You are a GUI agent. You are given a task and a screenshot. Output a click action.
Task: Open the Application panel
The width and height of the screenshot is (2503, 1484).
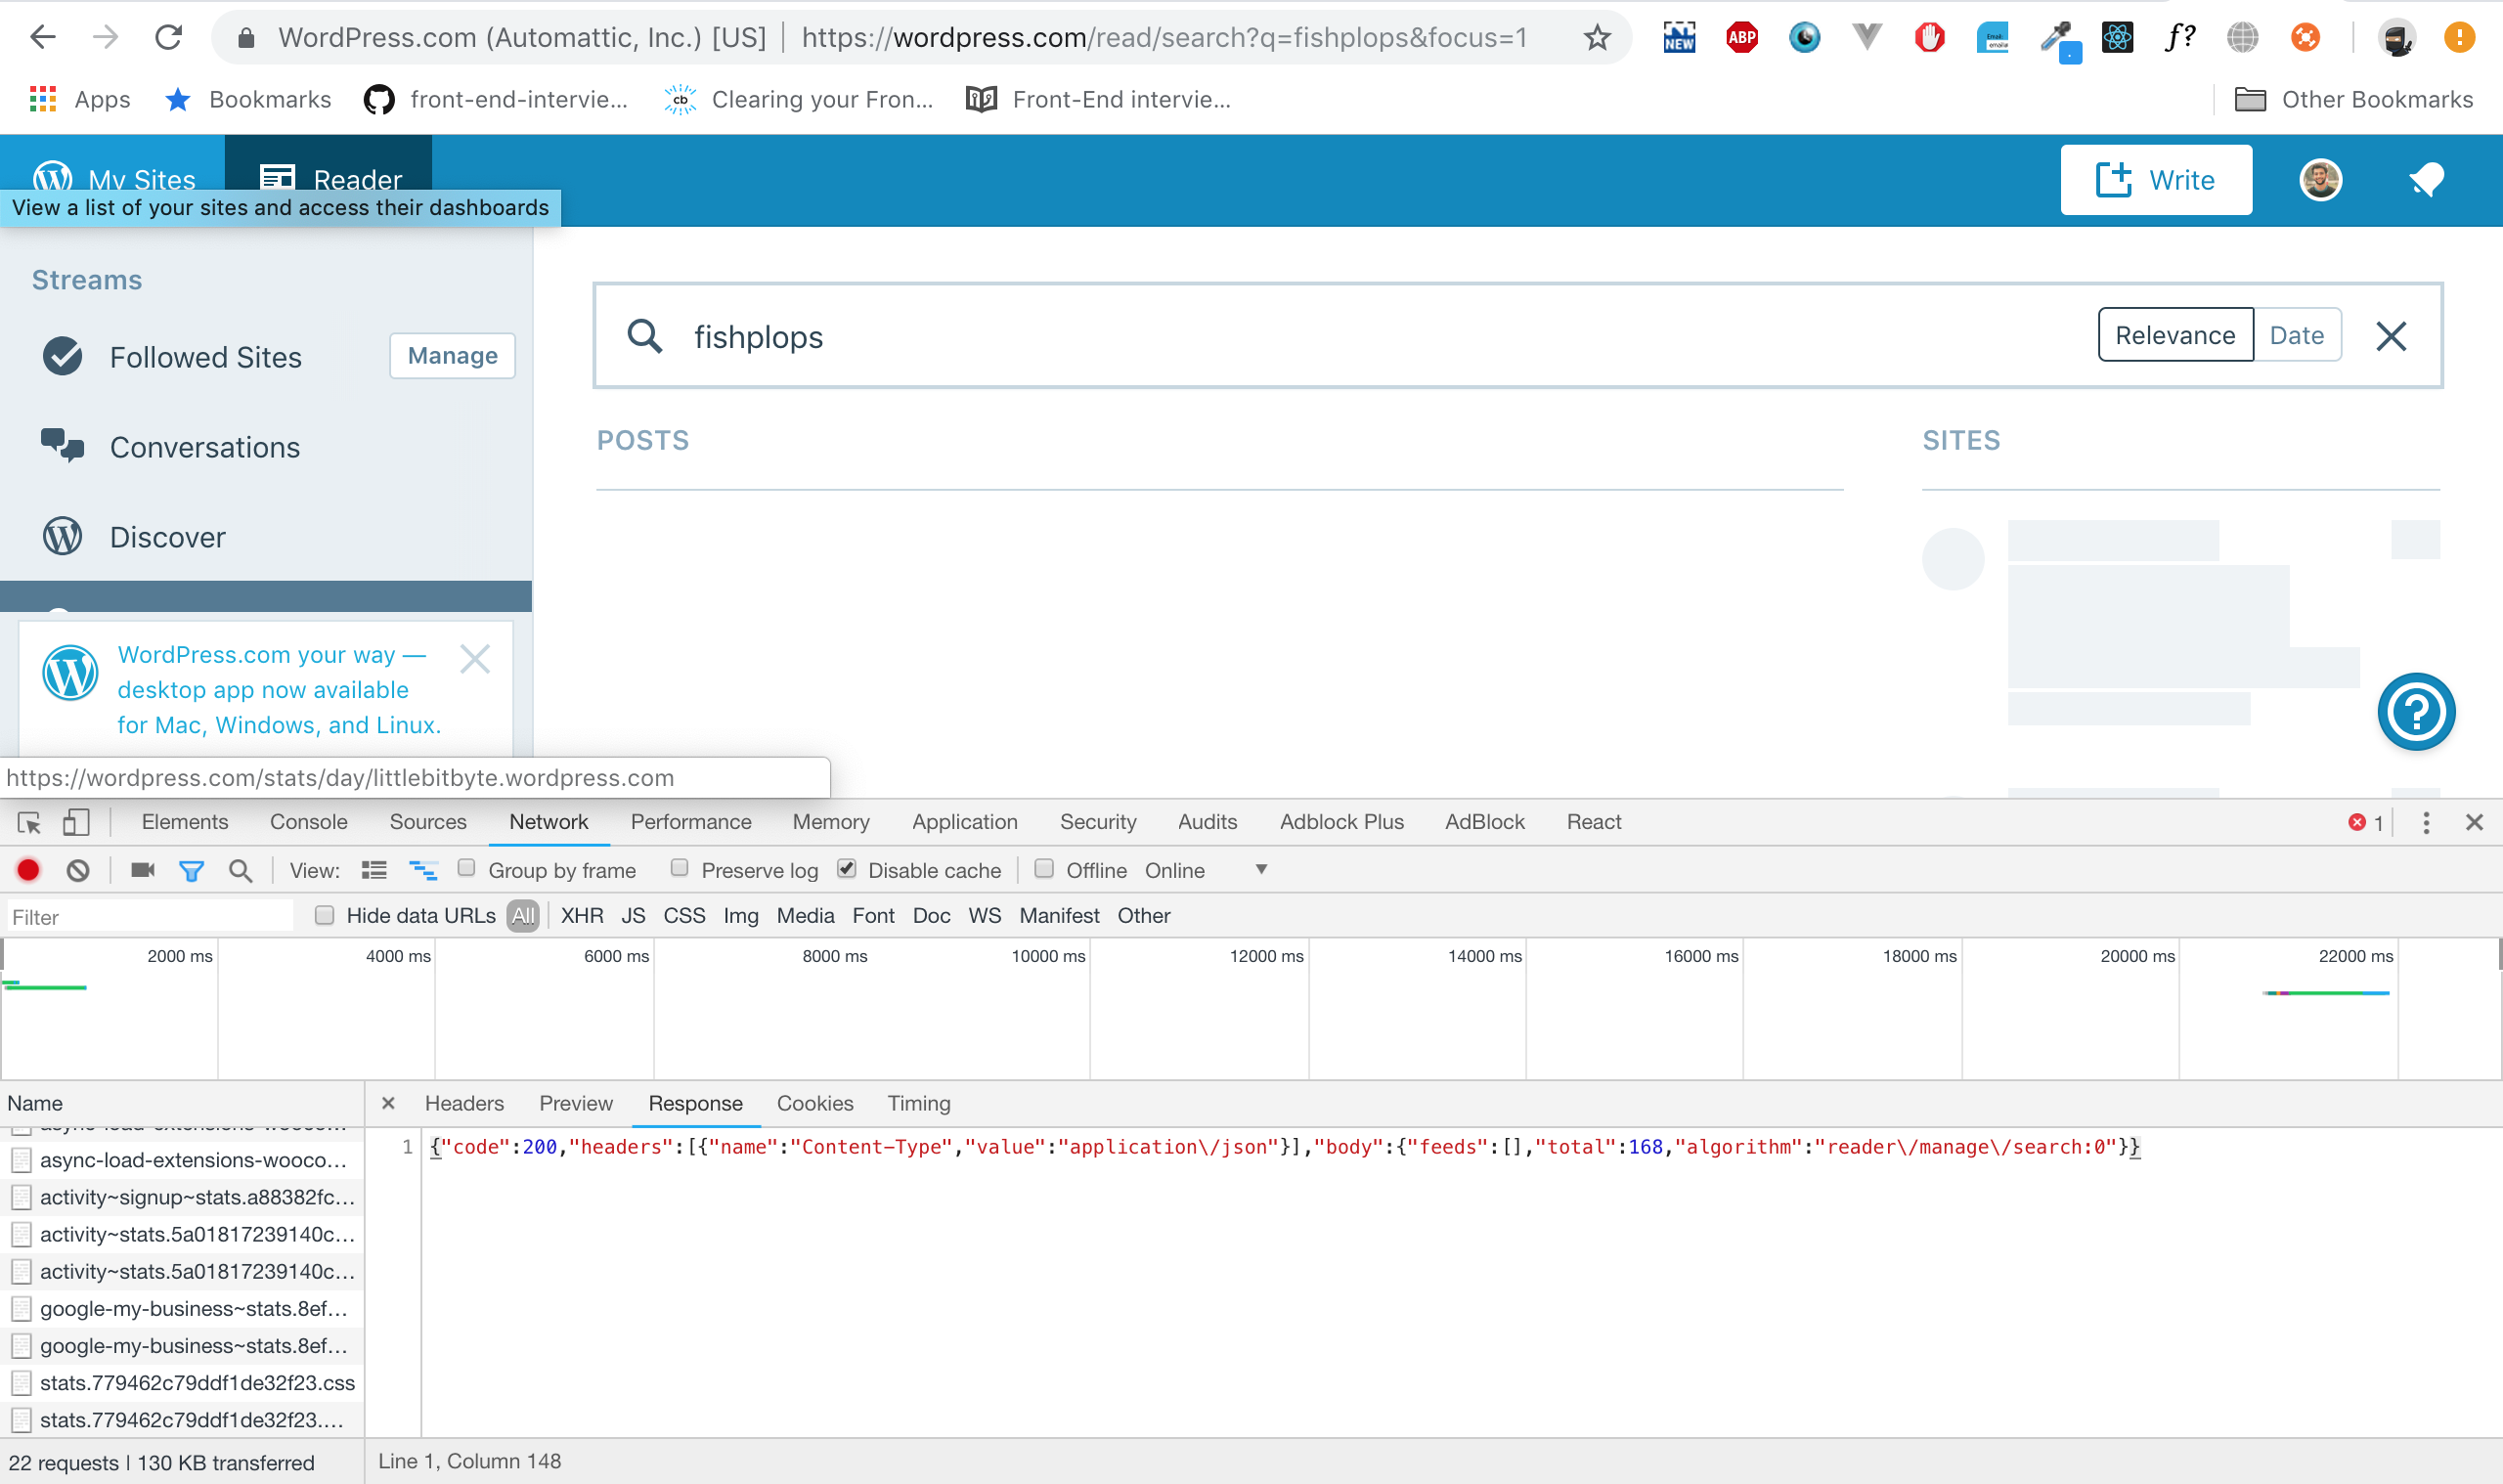tap(965, 822)
